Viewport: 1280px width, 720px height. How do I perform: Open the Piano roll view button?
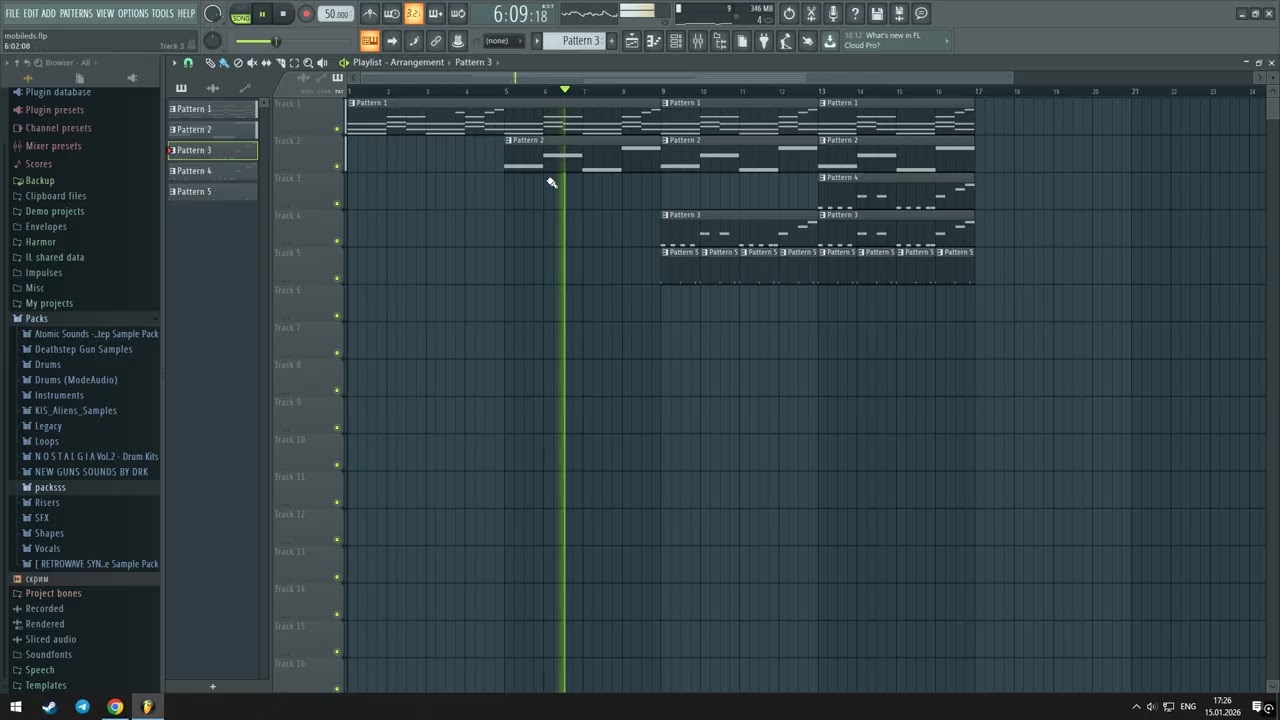click(654, 41)
